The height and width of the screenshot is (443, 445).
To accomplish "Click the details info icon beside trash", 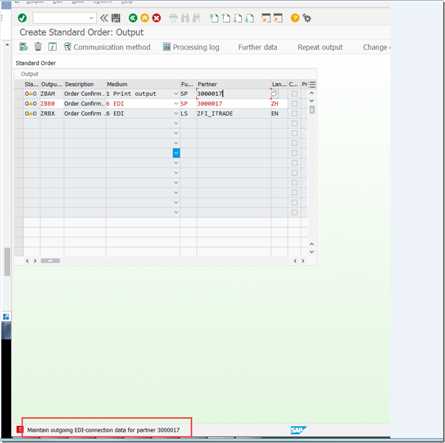I will point(52,47).
